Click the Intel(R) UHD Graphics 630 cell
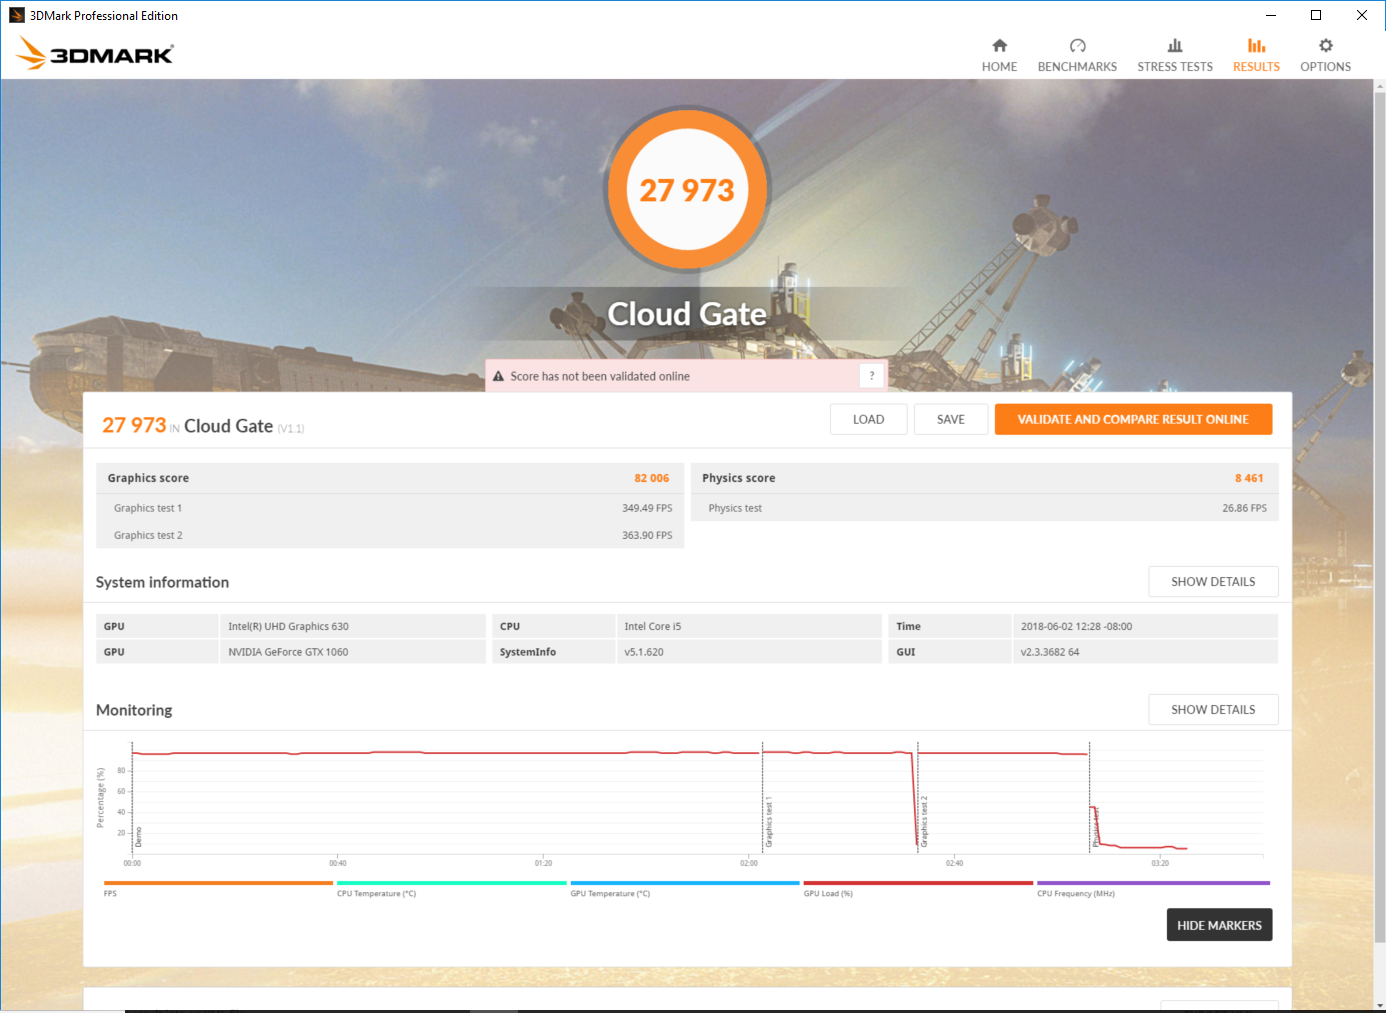This screenshot has width=1386, height=1013. click(x=352, y=626)
